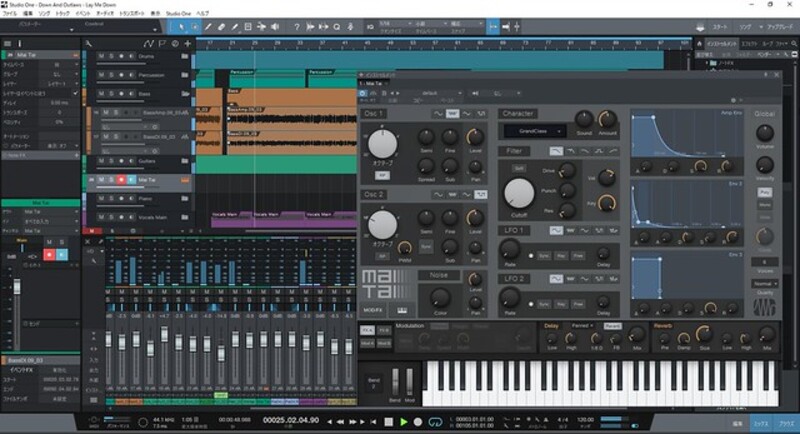Toggle the Noise section on
Viewport: 800px width, 434px height.
[439, 275]
